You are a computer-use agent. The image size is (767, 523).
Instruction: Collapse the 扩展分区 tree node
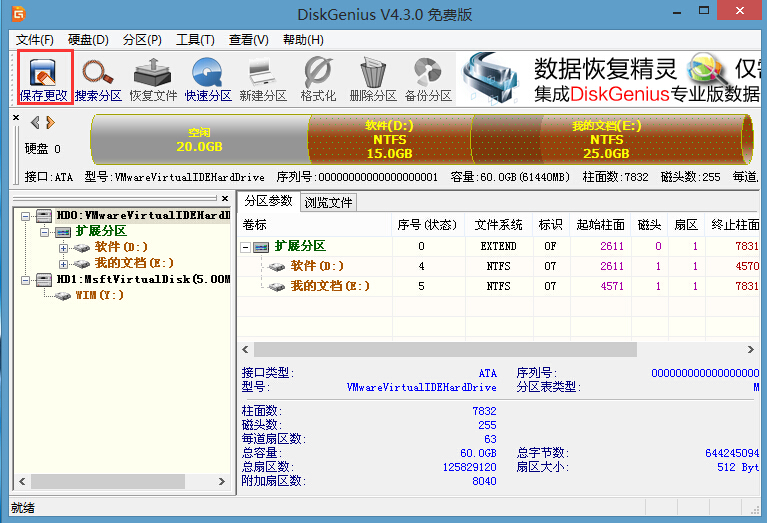pyautogui.click(x=45, y=231)
